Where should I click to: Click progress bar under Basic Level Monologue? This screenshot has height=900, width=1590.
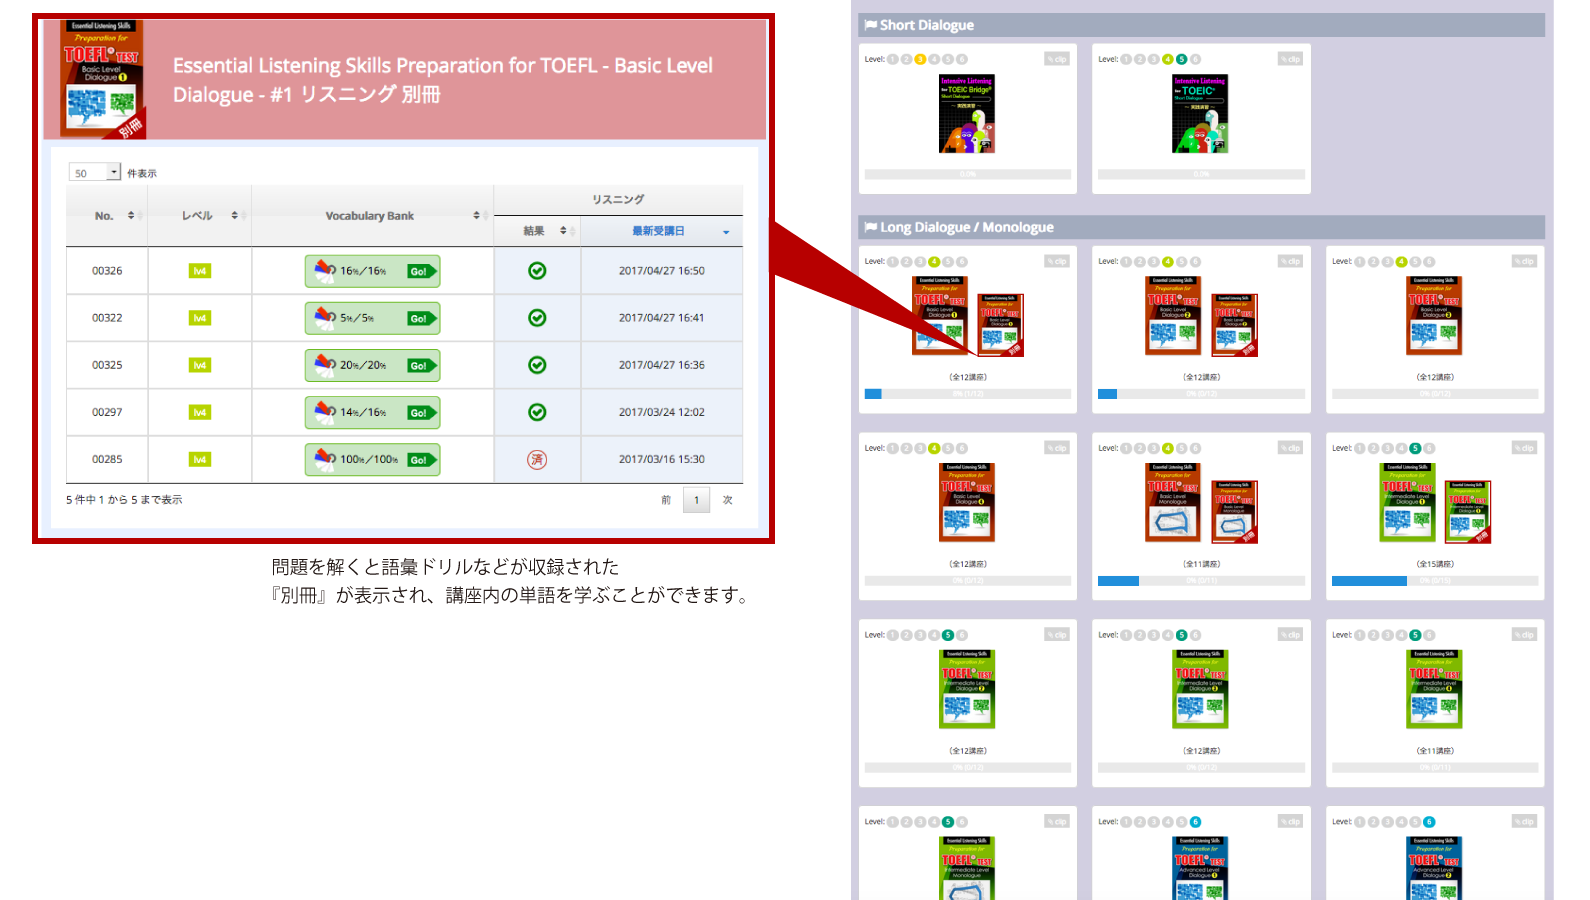(1201, 581)
